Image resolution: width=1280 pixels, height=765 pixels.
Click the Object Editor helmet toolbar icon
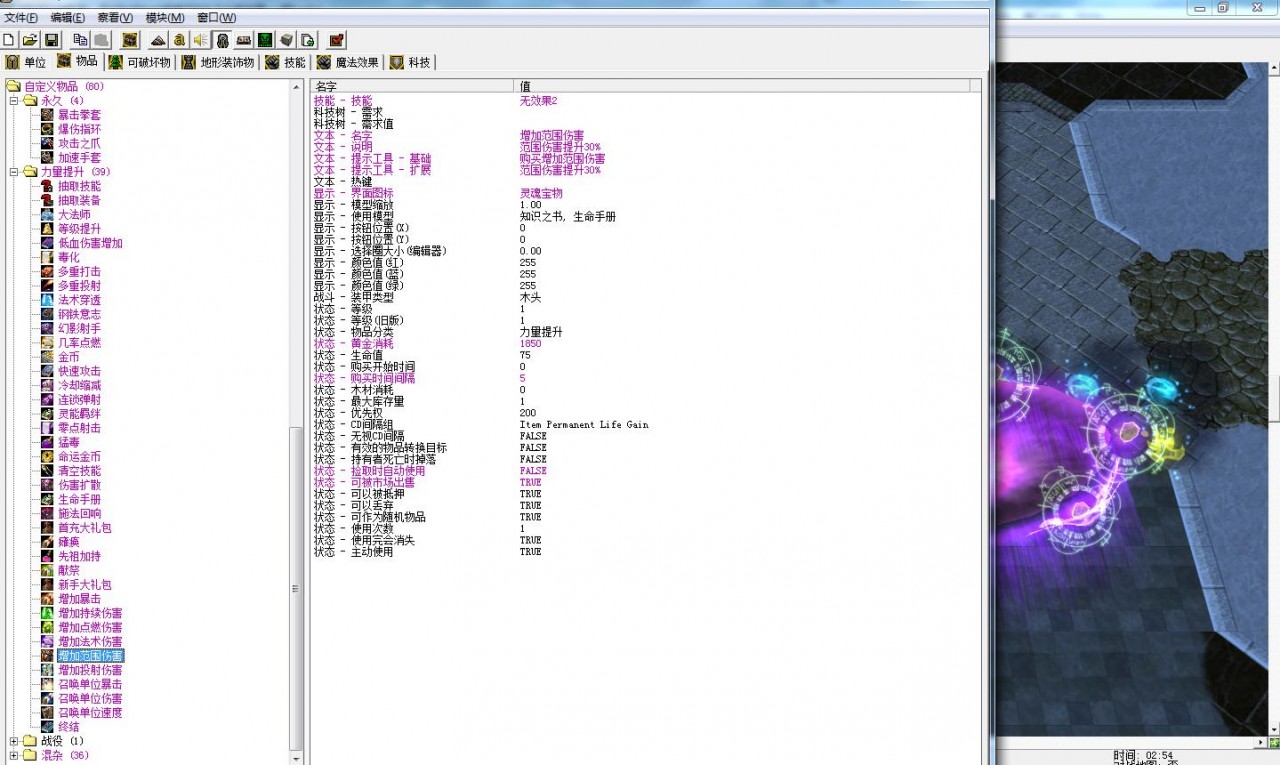(222, 40)
